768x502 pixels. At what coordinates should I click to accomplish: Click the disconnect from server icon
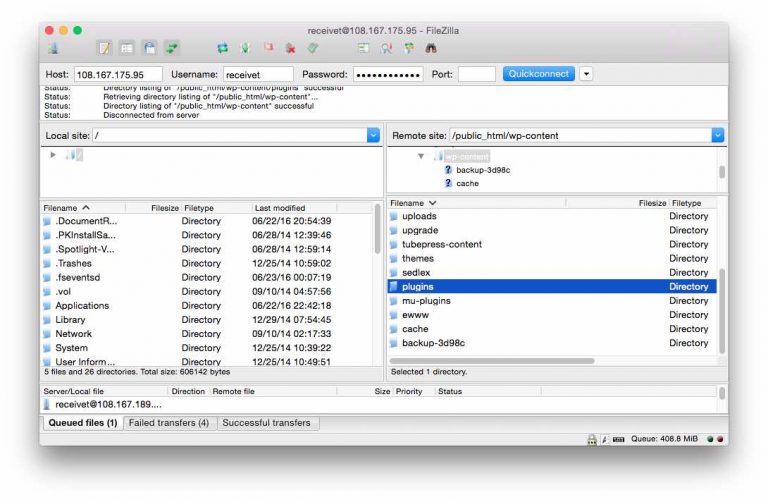point(290,48)
